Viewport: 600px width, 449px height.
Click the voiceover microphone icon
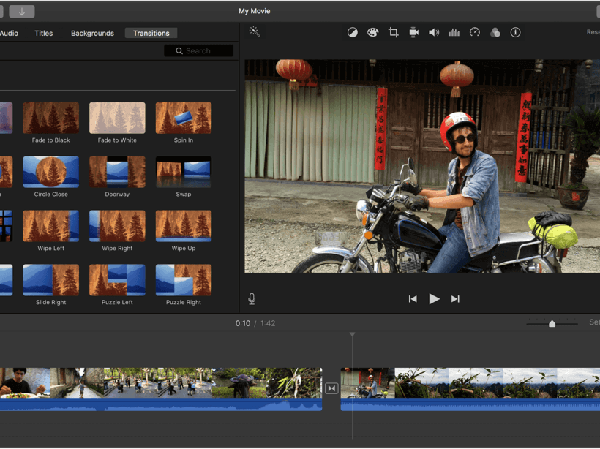252,298
